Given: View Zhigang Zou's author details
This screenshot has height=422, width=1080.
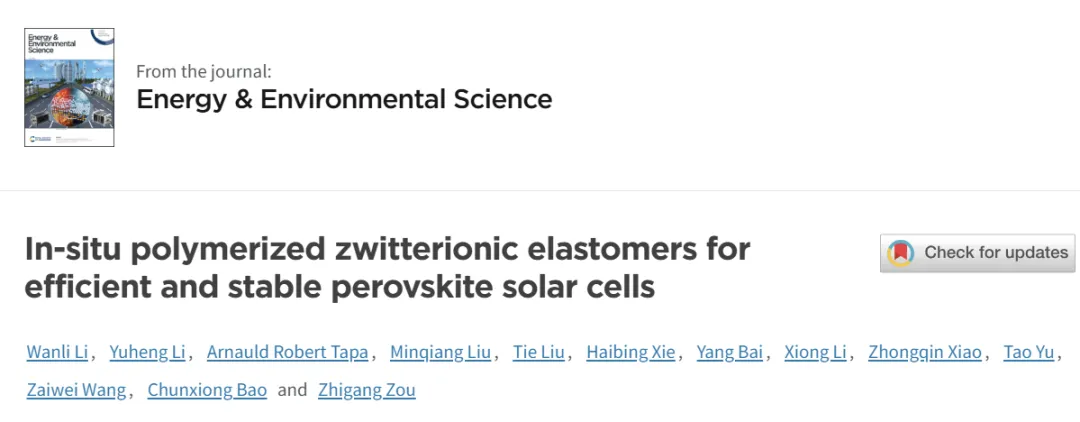Looking at the screenshot, I should coord(366,390).
